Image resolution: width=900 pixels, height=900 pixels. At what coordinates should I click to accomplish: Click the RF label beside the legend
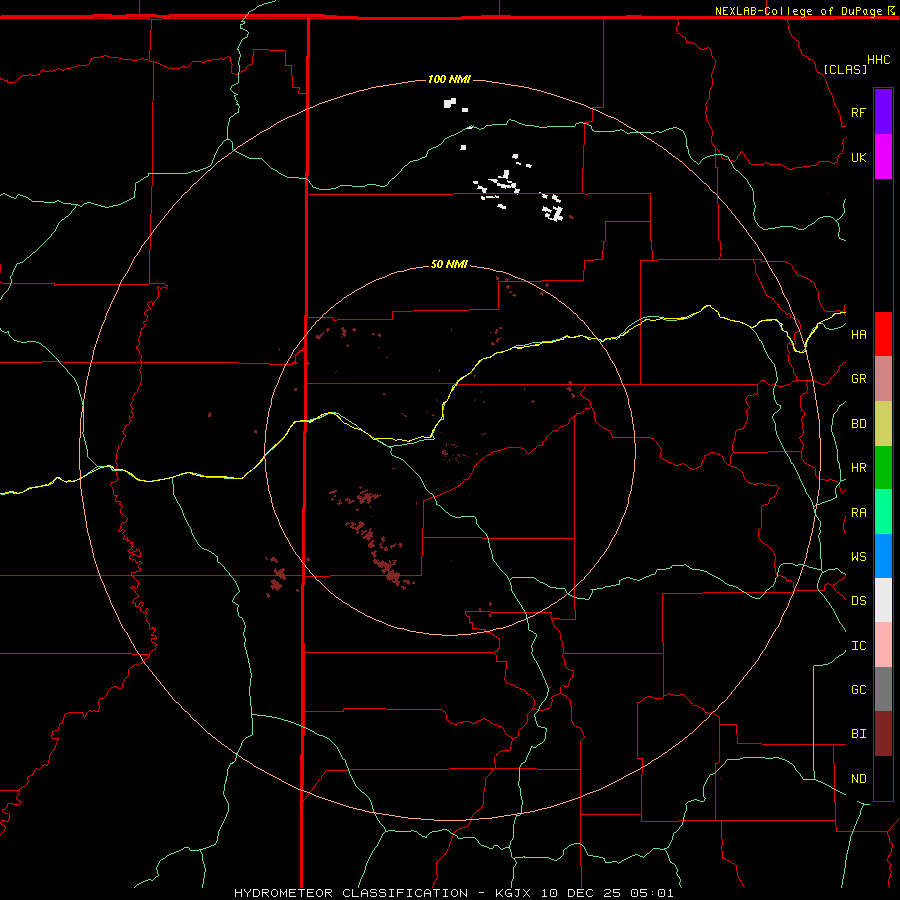pos(858,112)
